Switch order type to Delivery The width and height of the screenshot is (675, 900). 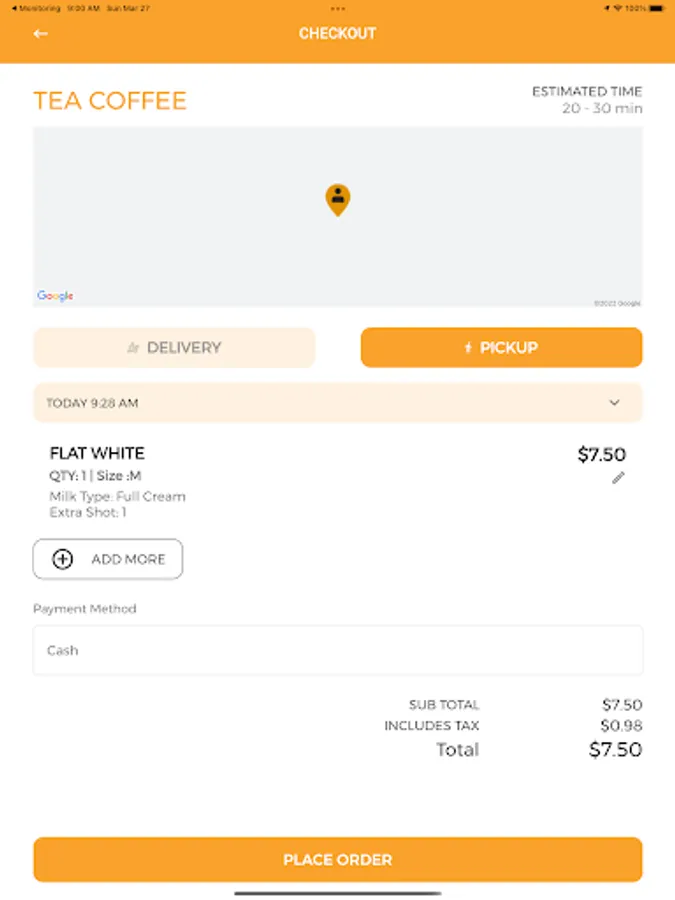tap(174, 348)
